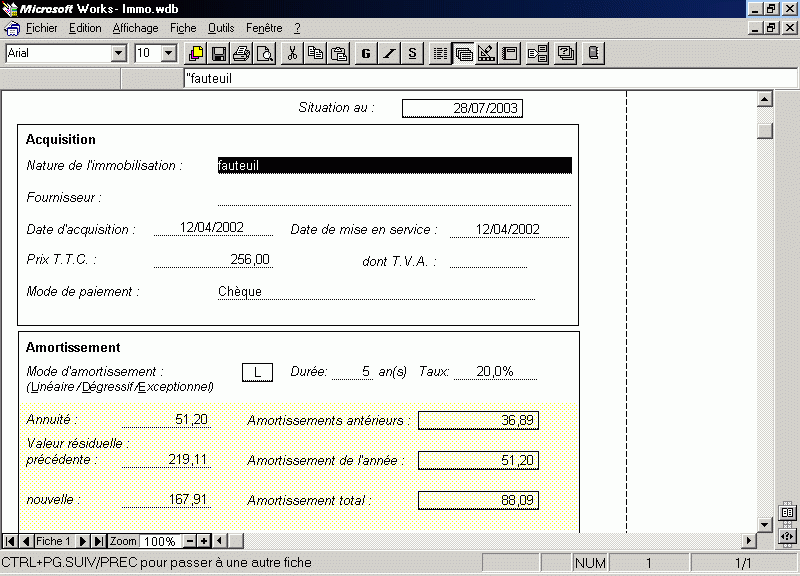This screenshot has width=800, height=576.
Task: Click the Works document icon beside Fichier
Action: pyautogui.click(x=12, y=29)
